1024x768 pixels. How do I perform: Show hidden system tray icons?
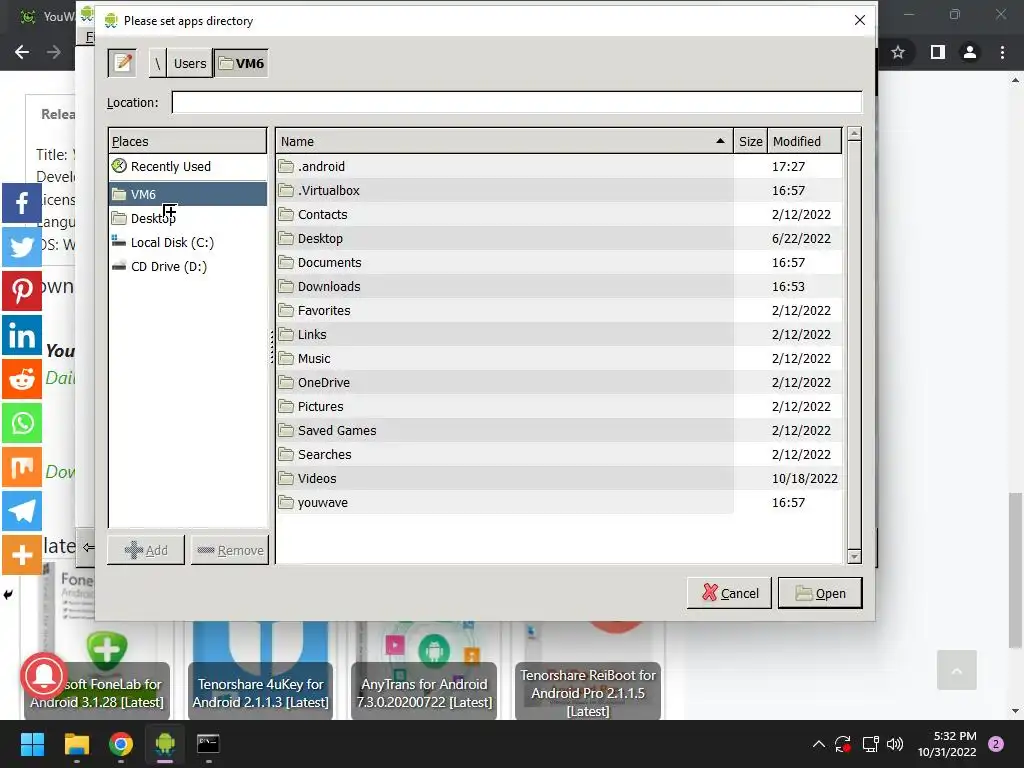pos(818,744)
